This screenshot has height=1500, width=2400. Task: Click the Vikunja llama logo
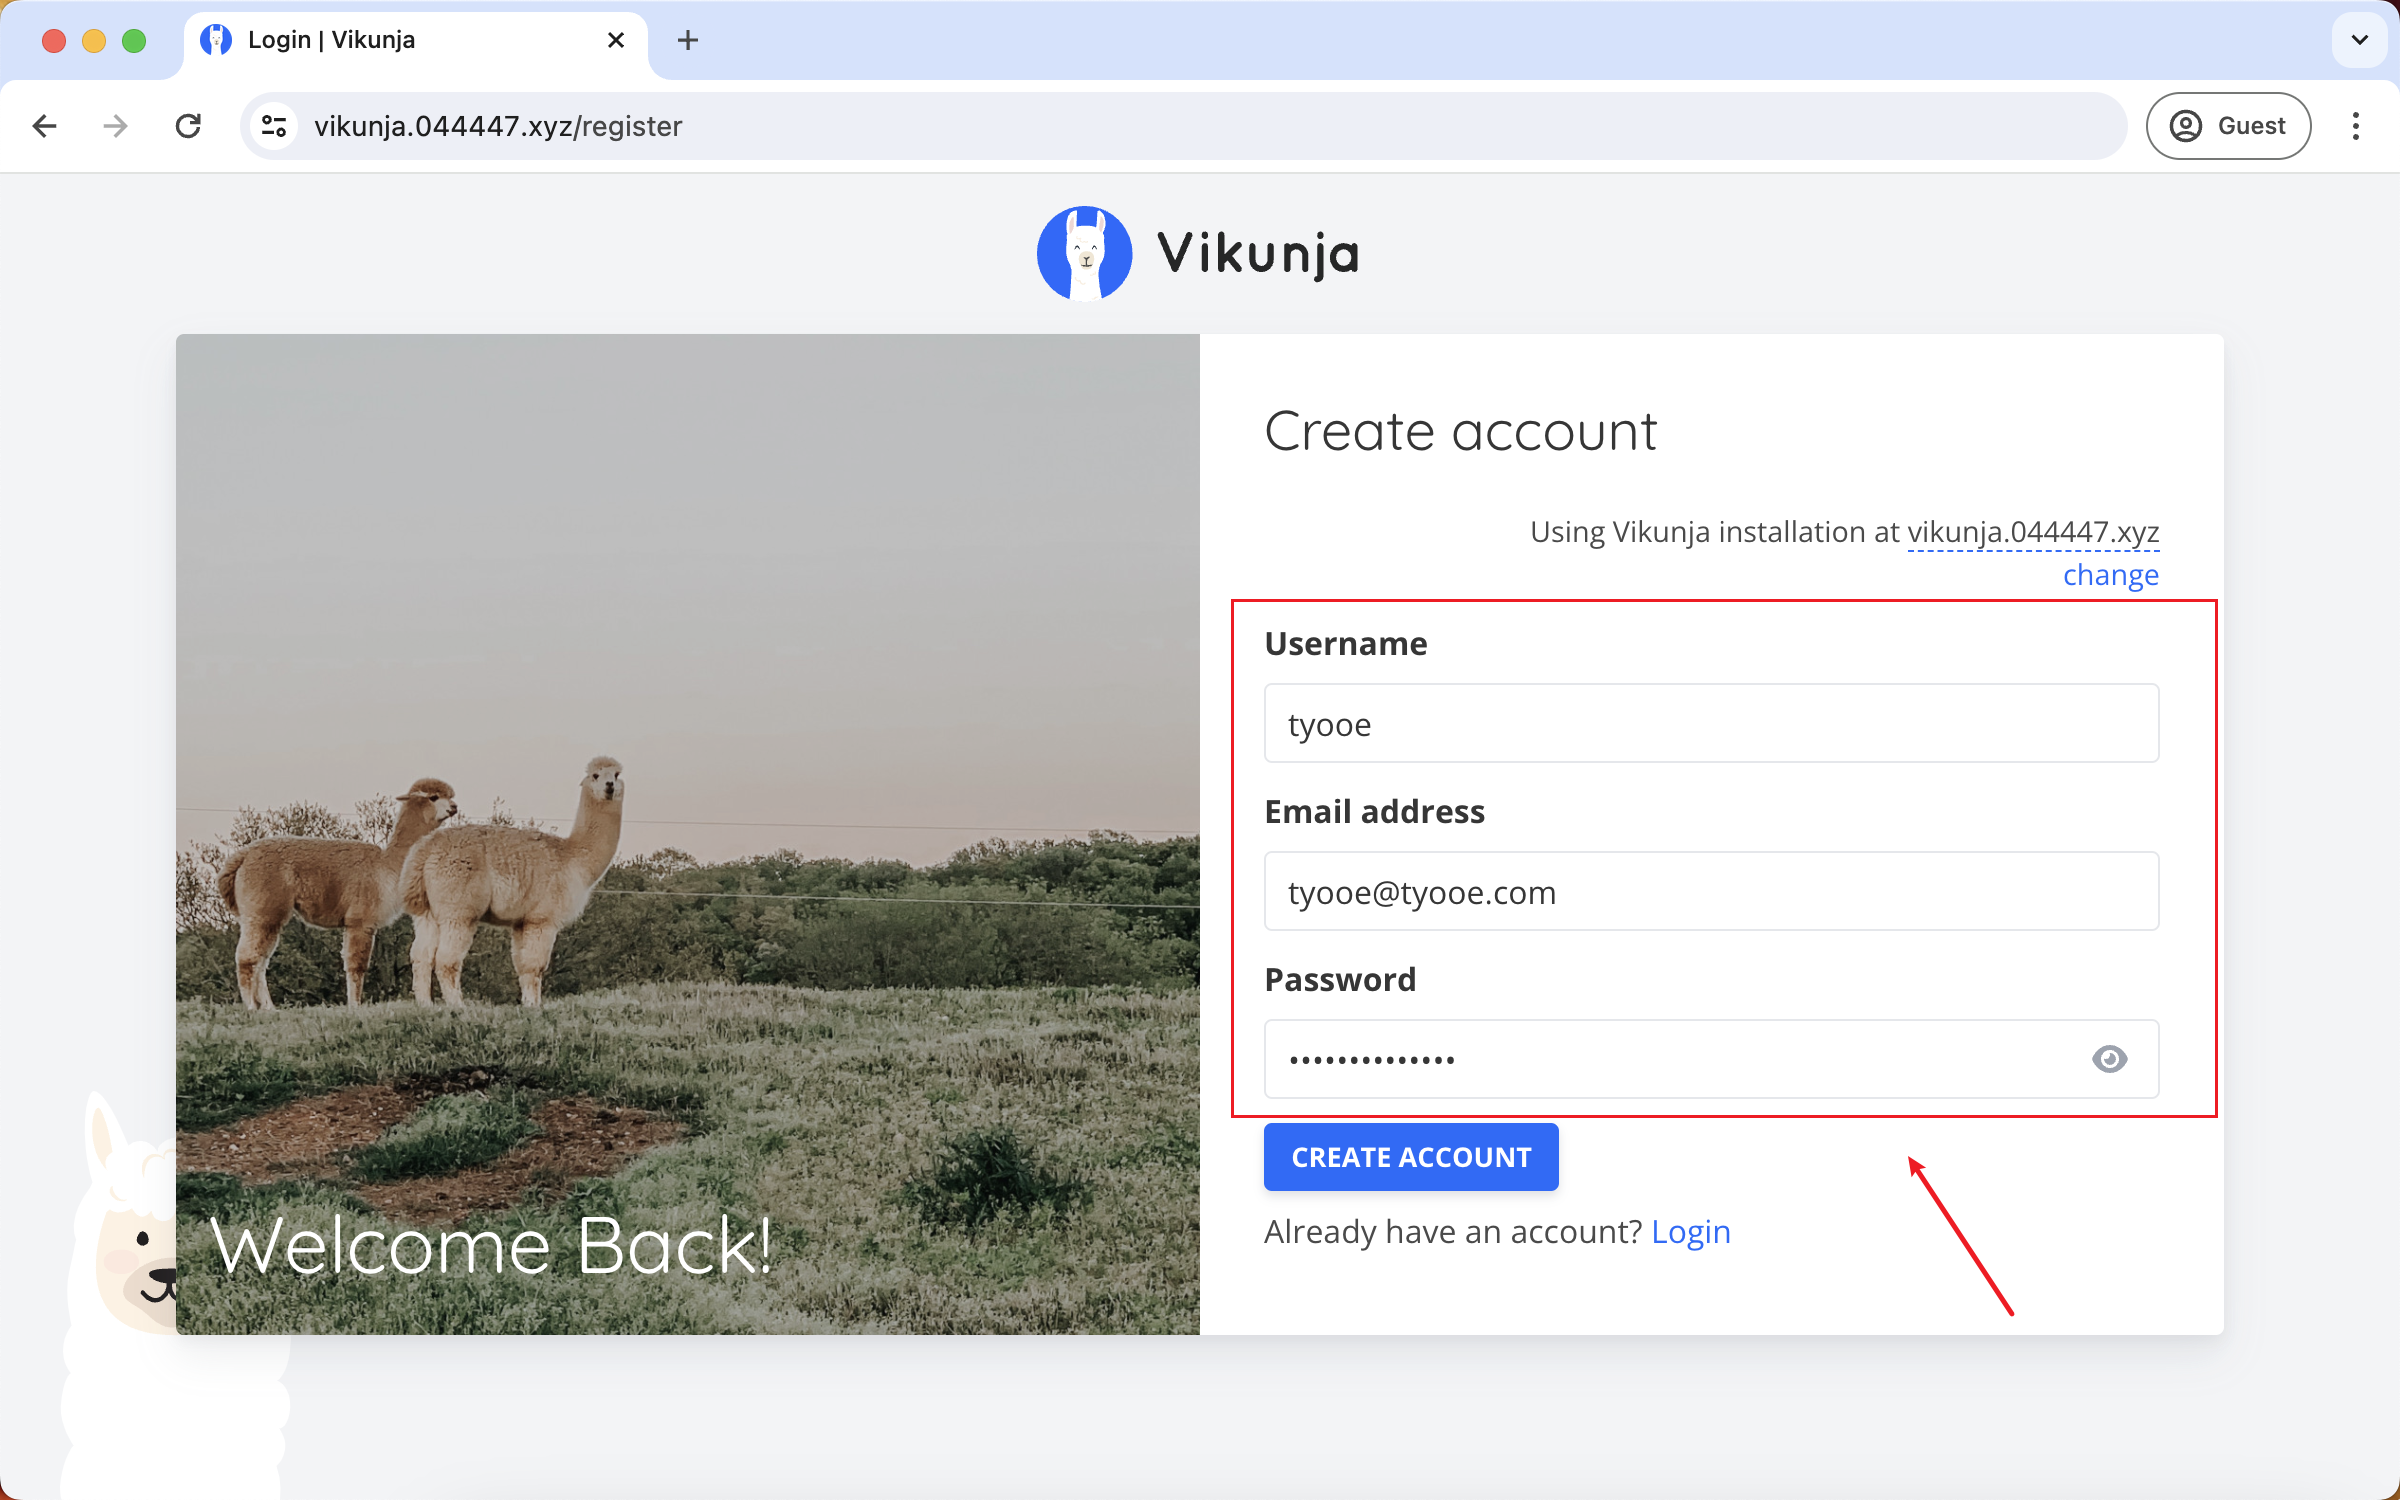click(x=1085, y=253)
